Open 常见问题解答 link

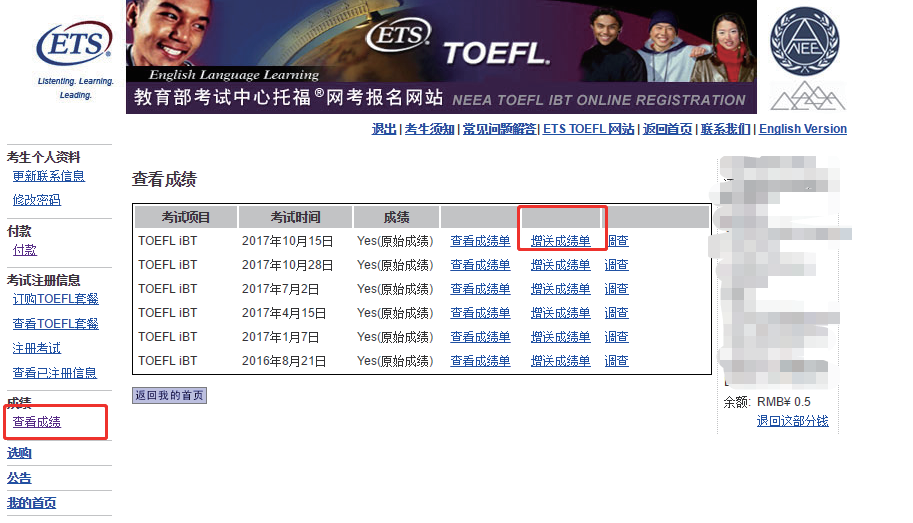(499, 129)
